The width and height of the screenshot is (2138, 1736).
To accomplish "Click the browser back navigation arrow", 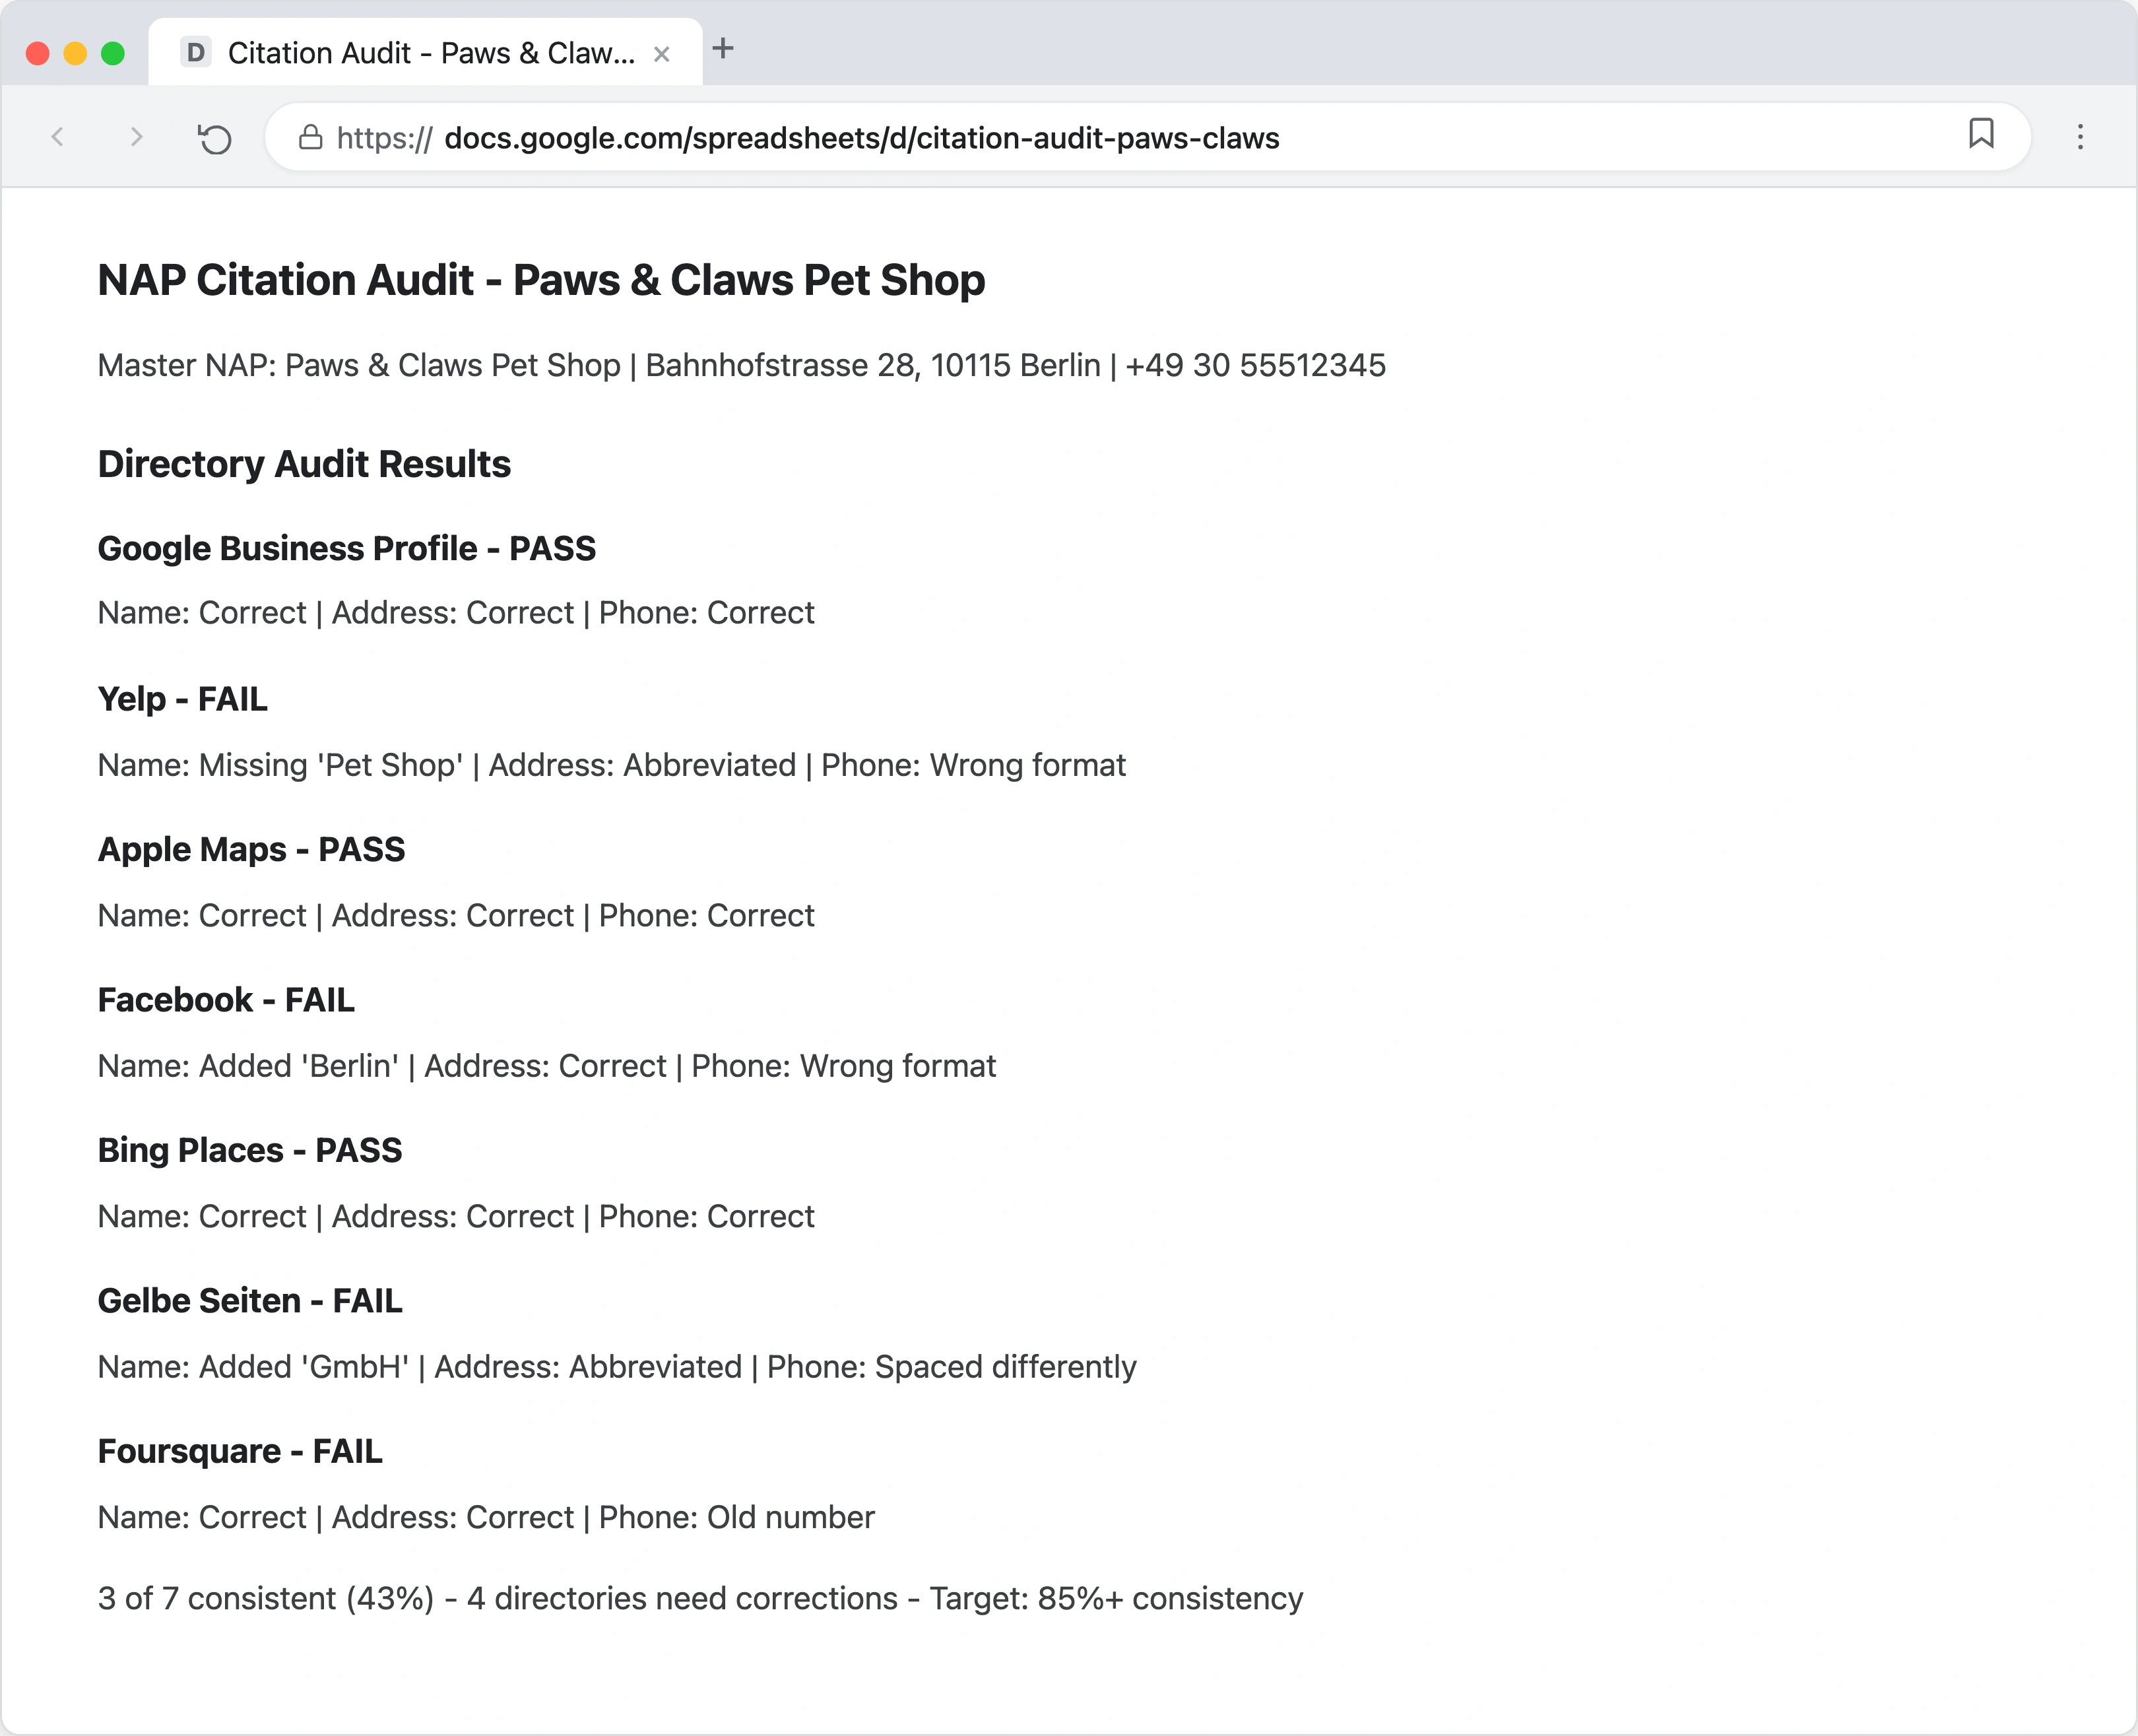I will (x=58, y=137).
